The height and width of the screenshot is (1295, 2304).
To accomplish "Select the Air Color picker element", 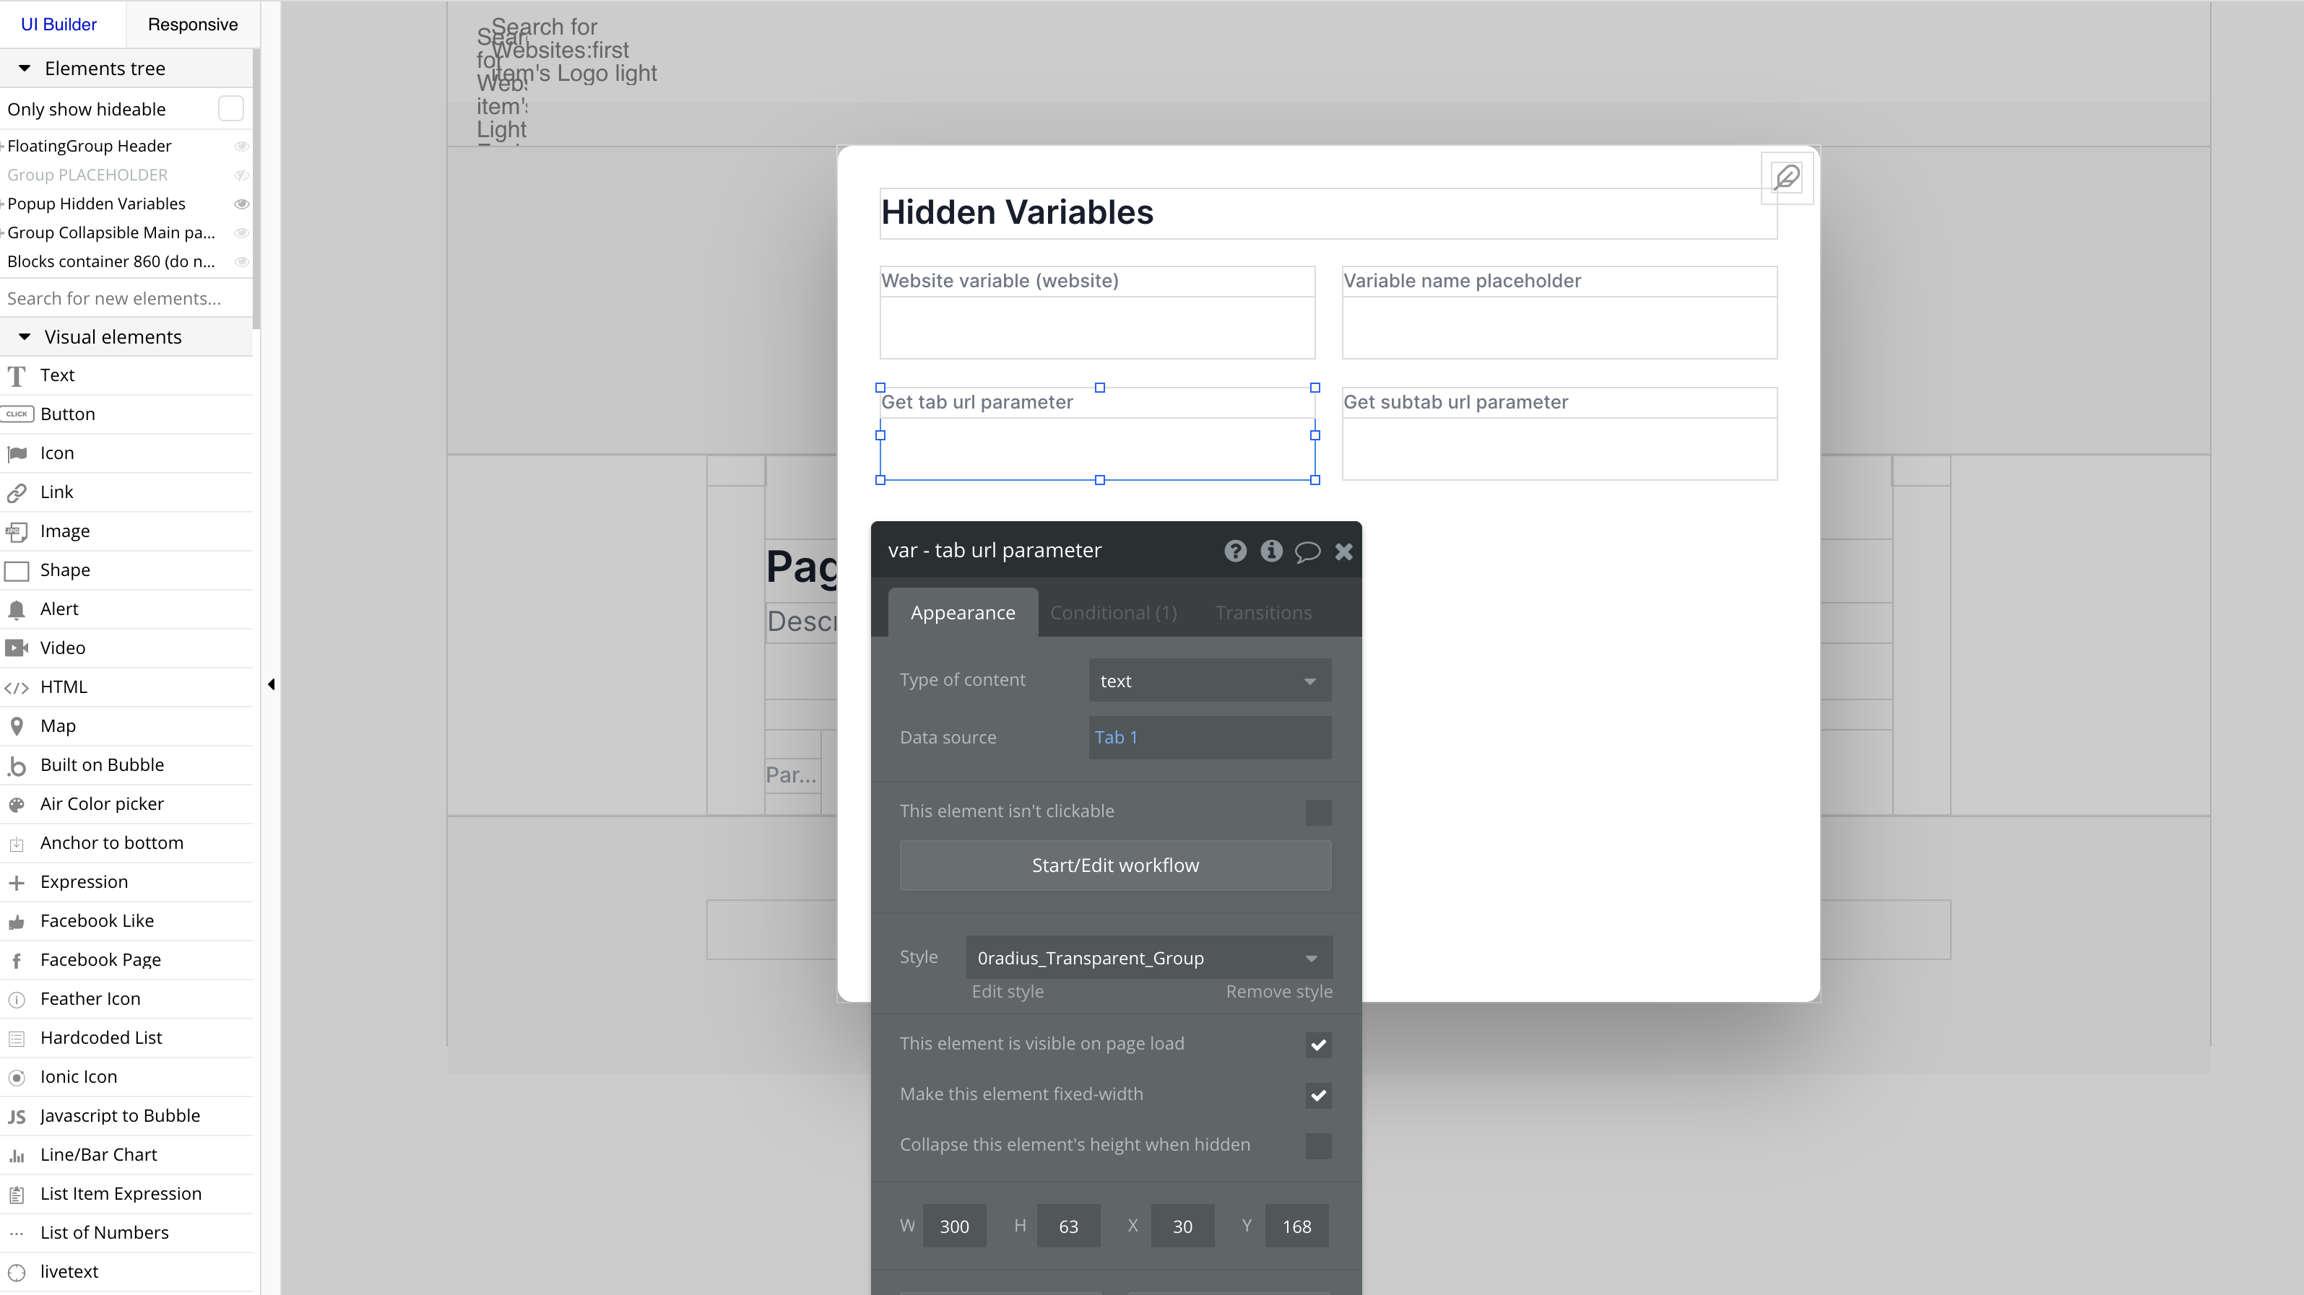I will click(x=101, y=804).
